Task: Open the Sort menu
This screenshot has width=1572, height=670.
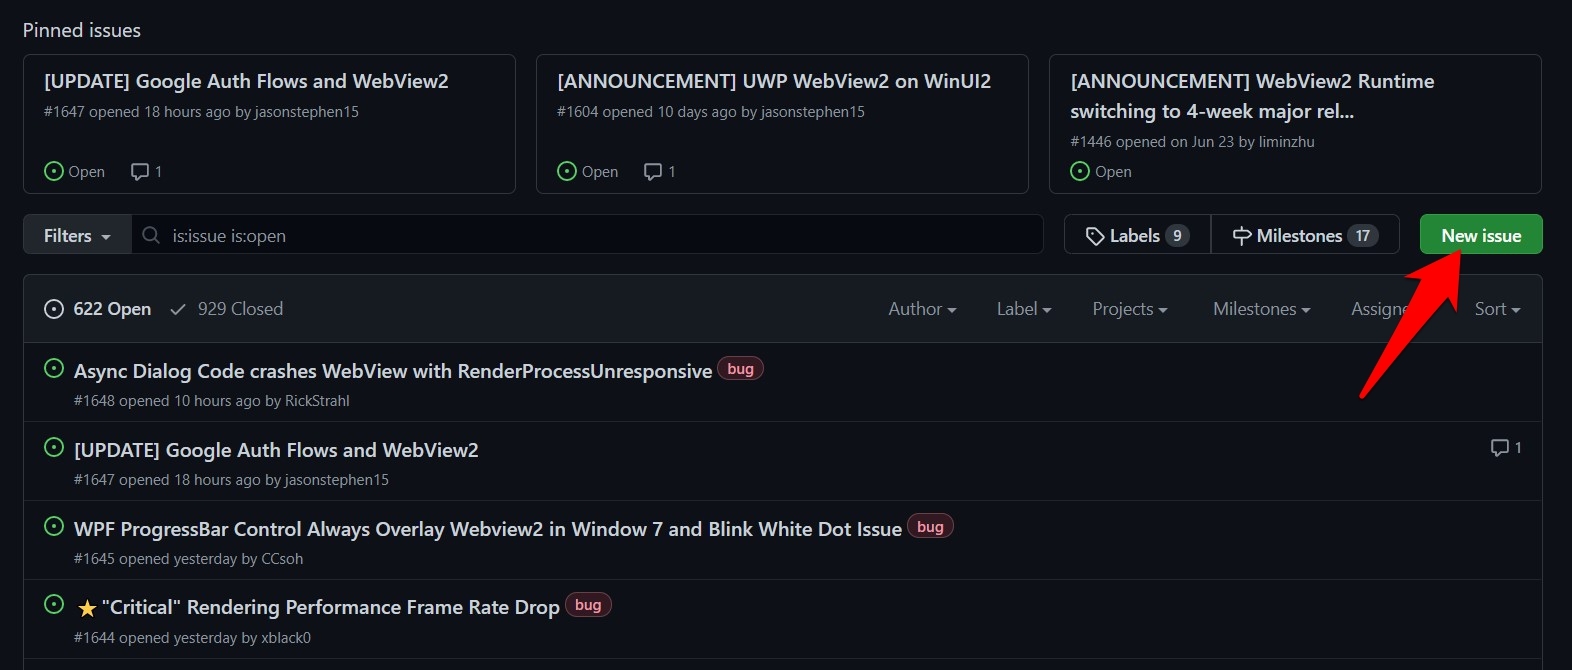Action: (x=1496, y=309)
